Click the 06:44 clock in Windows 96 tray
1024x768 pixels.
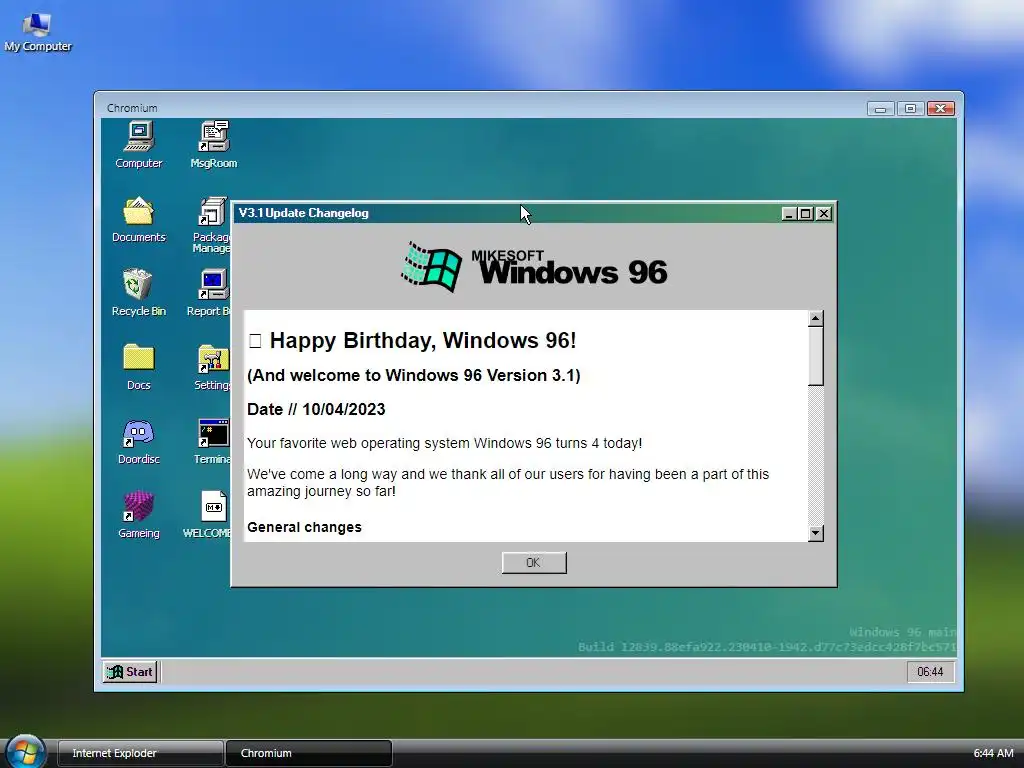click(x=930, y=671)
